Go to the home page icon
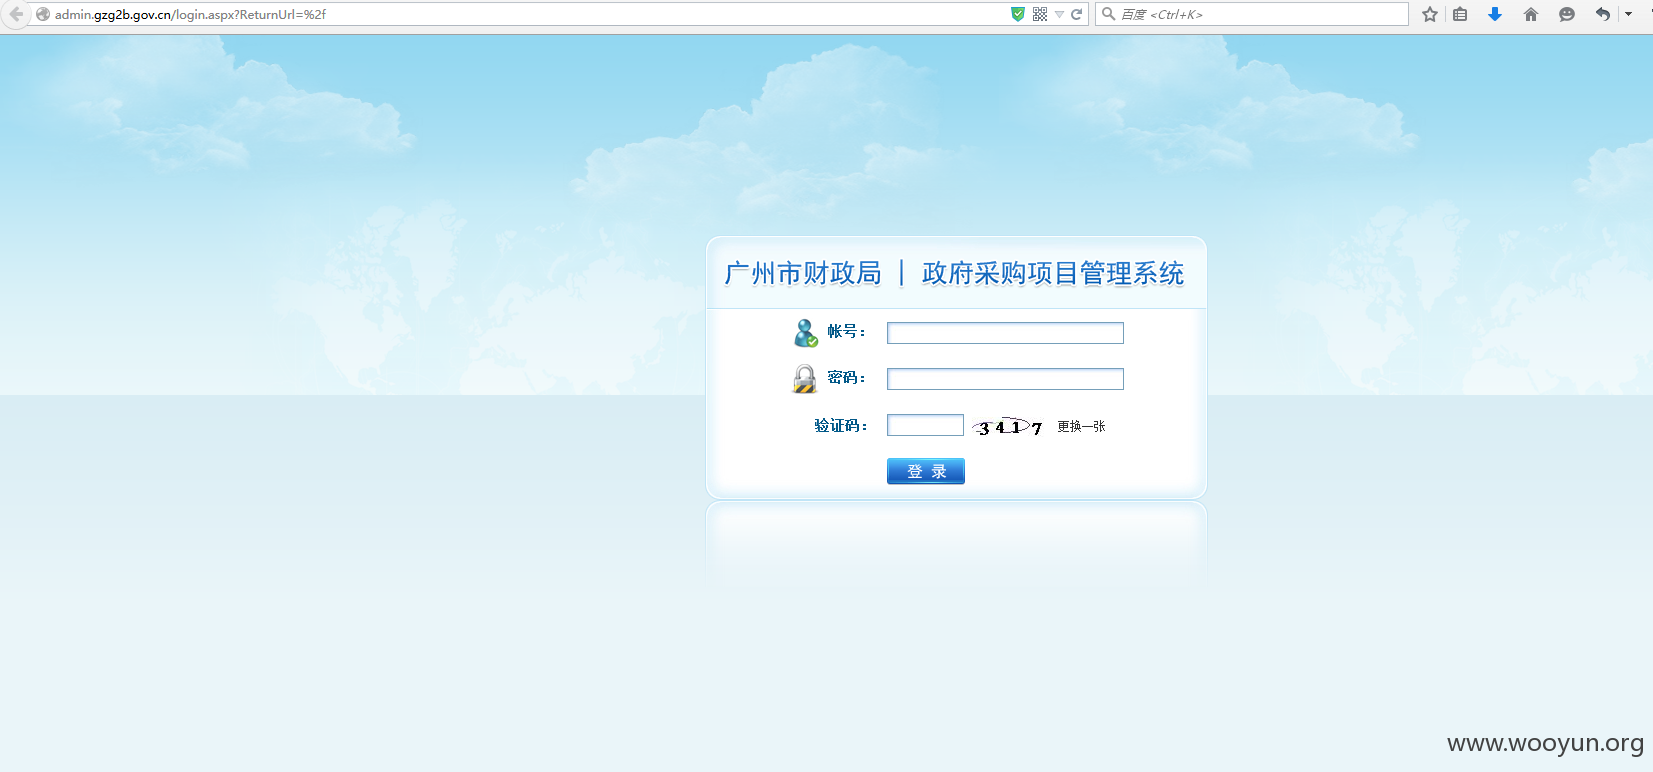Image resolution: width=1653 pixels, height=772 pixels. pos(1531,14)
